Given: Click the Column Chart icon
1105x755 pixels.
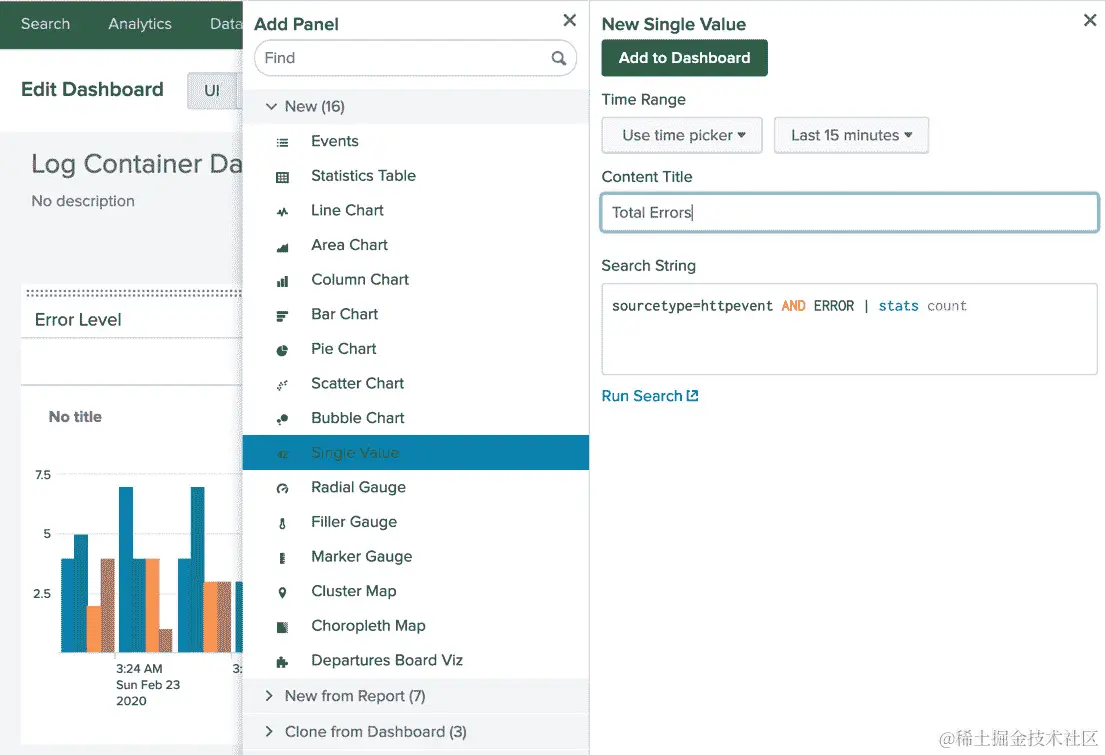Looking at the screenshot, I should point(283,281).
